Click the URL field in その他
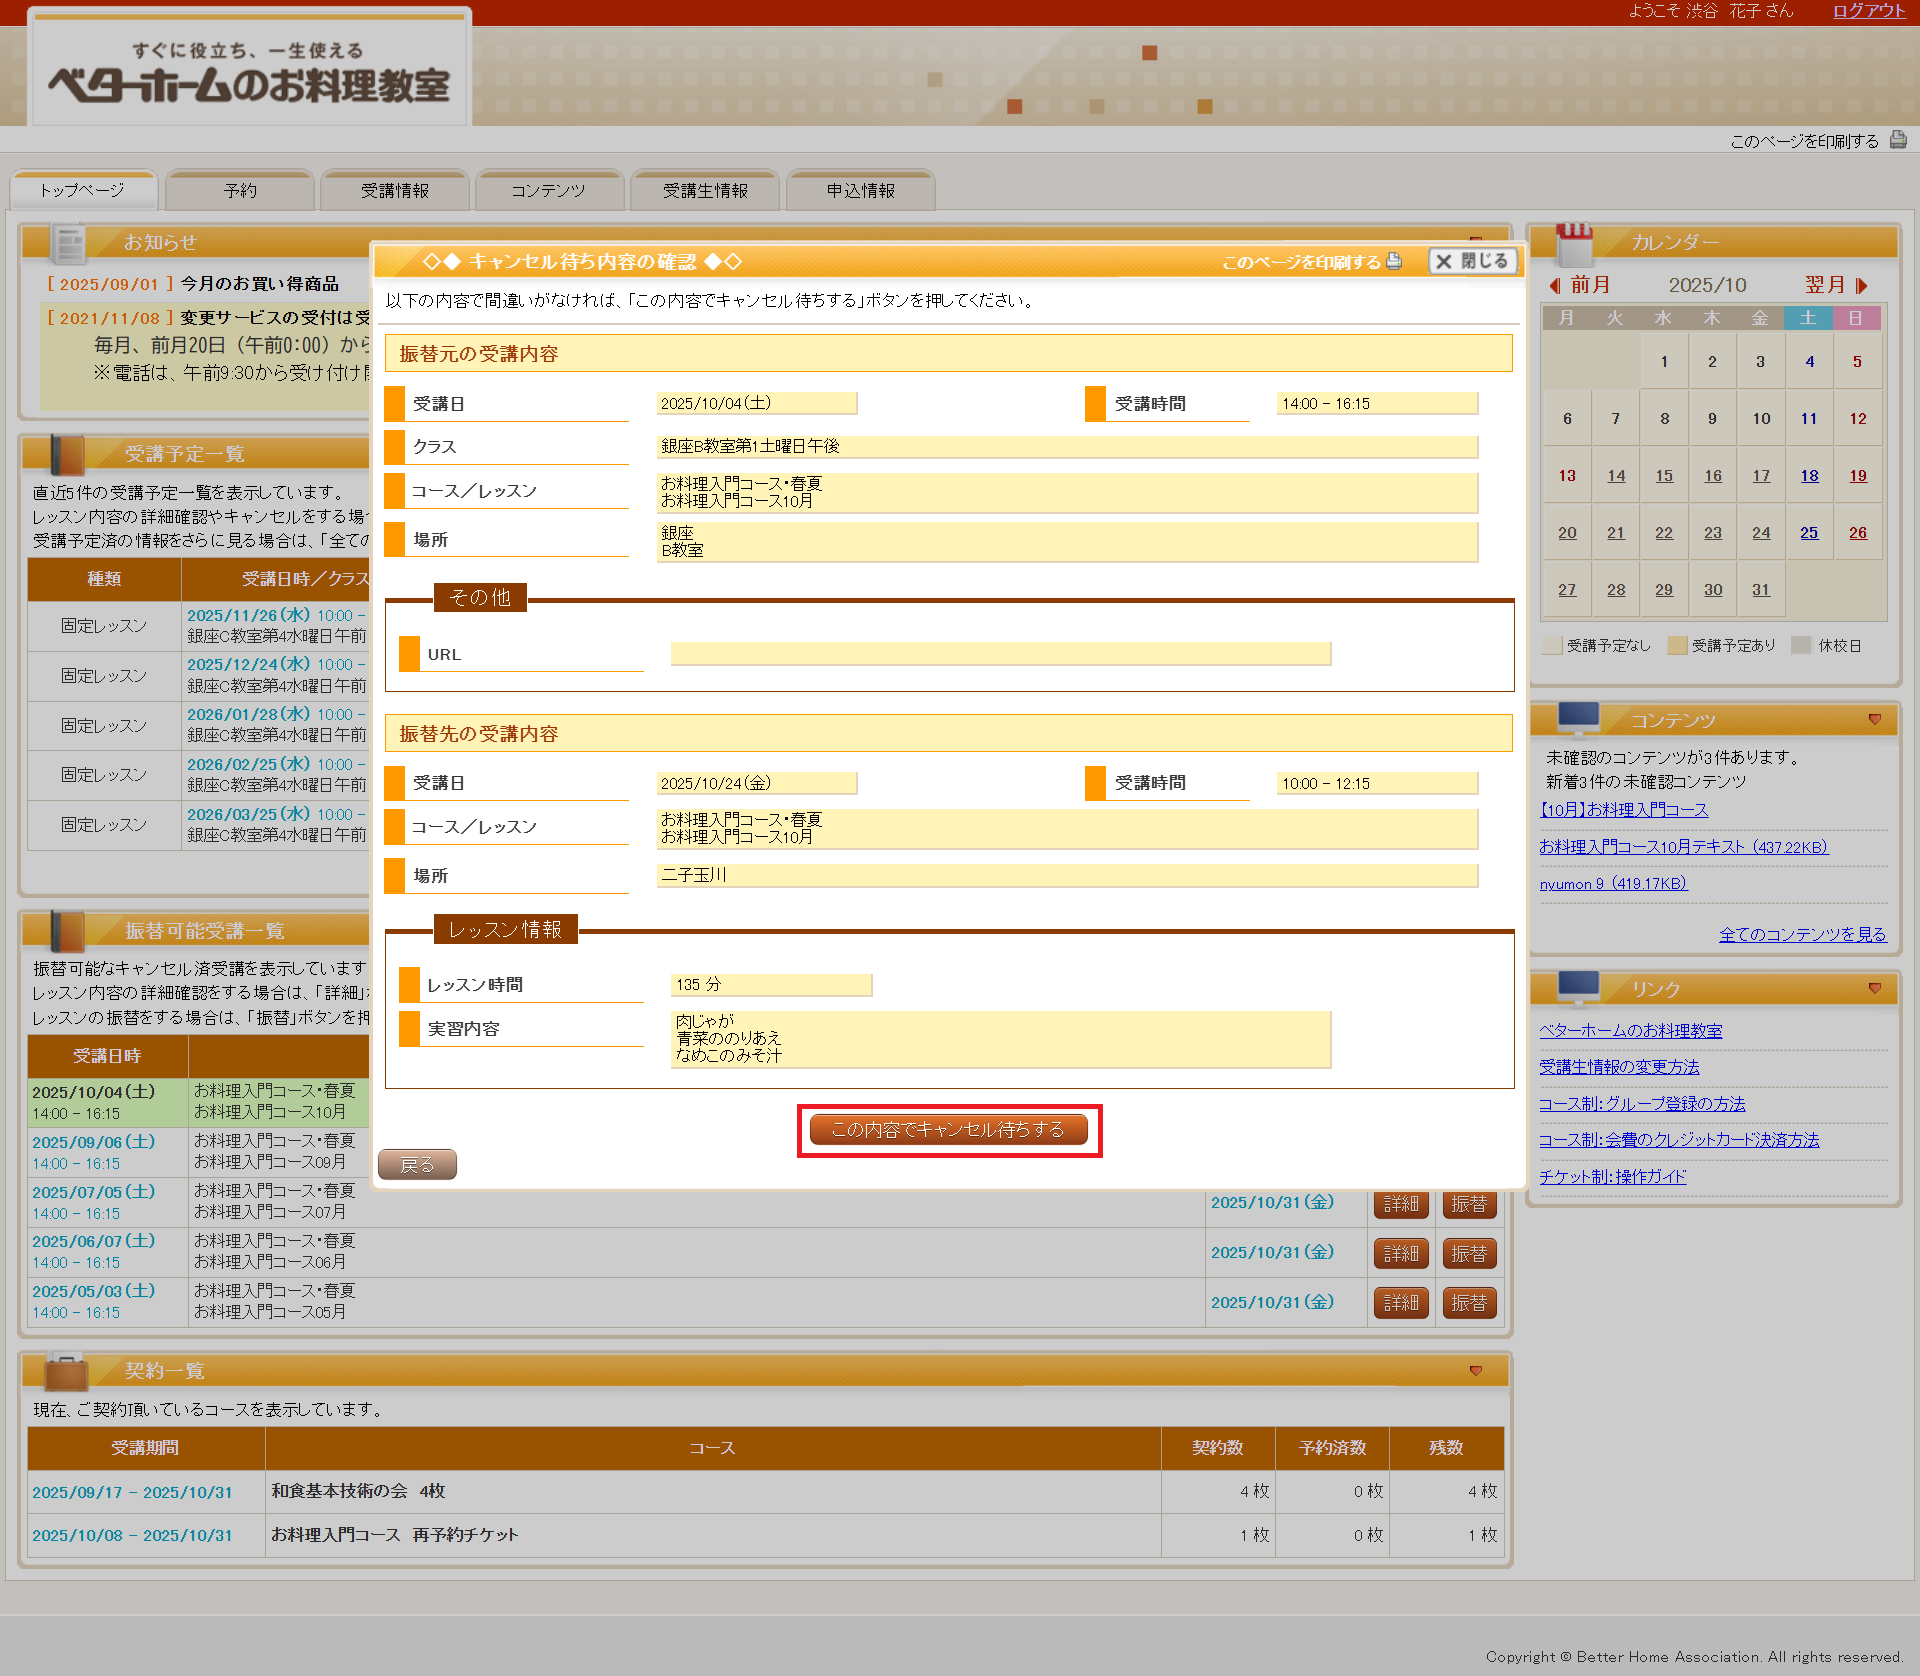 [x=1000, y=654]
